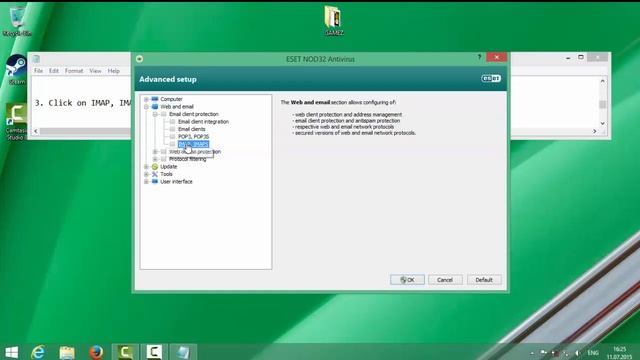640x360 pixels.
Task: Open the File menu in Notepad
Action: pyautogui.click(x=38, y=71)
